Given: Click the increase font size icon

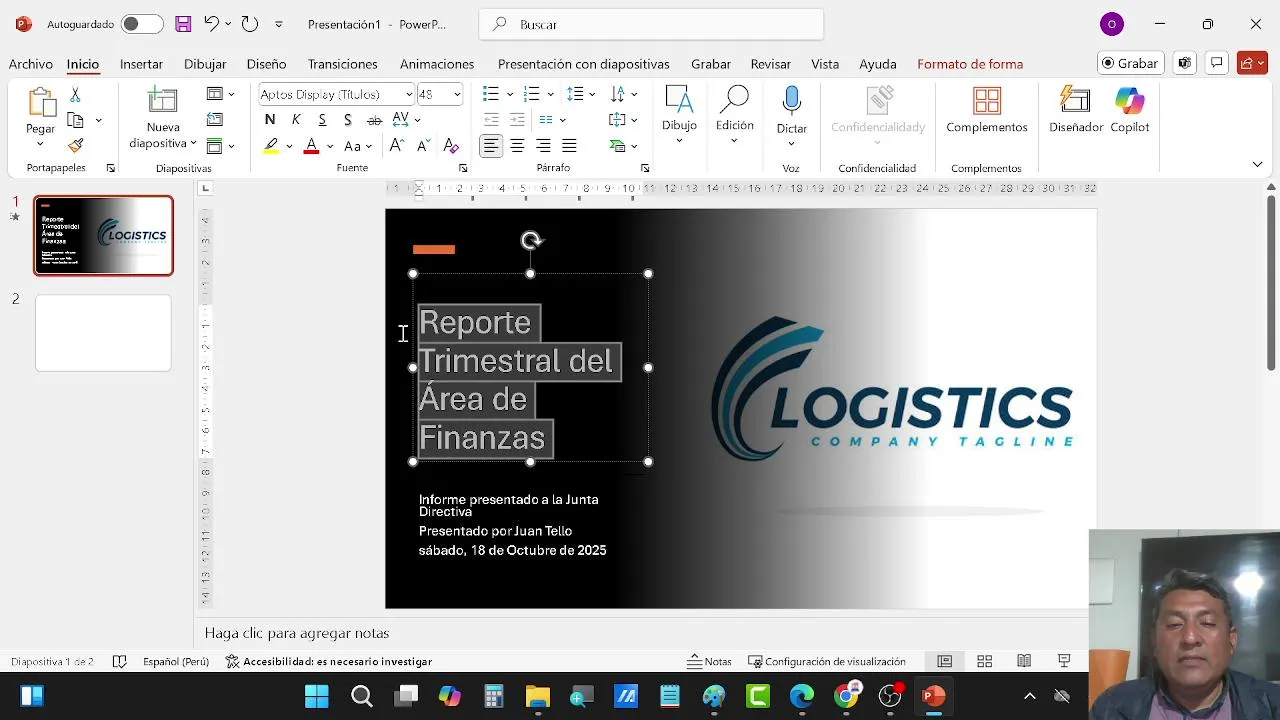Looking at the screenshot, I should tap(397, 146).
